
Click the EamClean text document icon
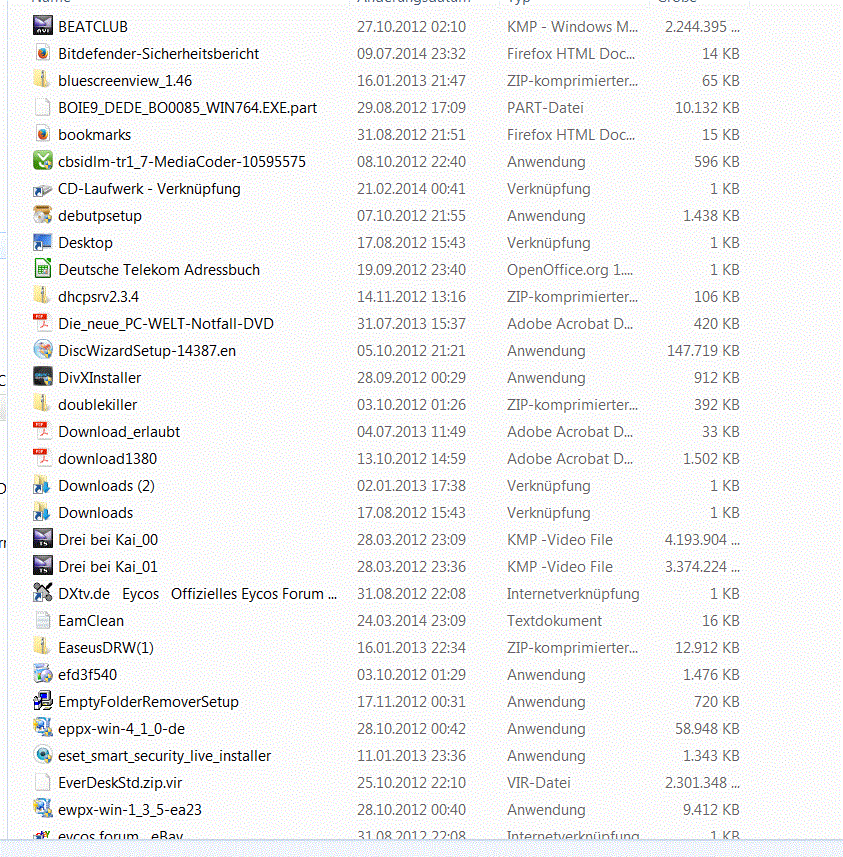43,620
